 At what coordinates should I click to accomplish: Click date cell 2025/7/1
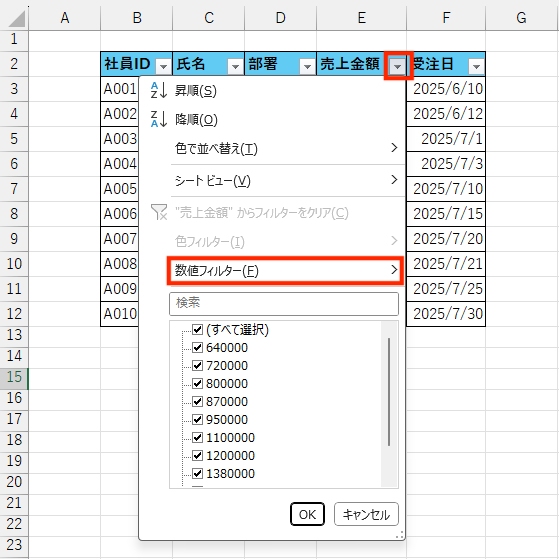coord(446,139)
